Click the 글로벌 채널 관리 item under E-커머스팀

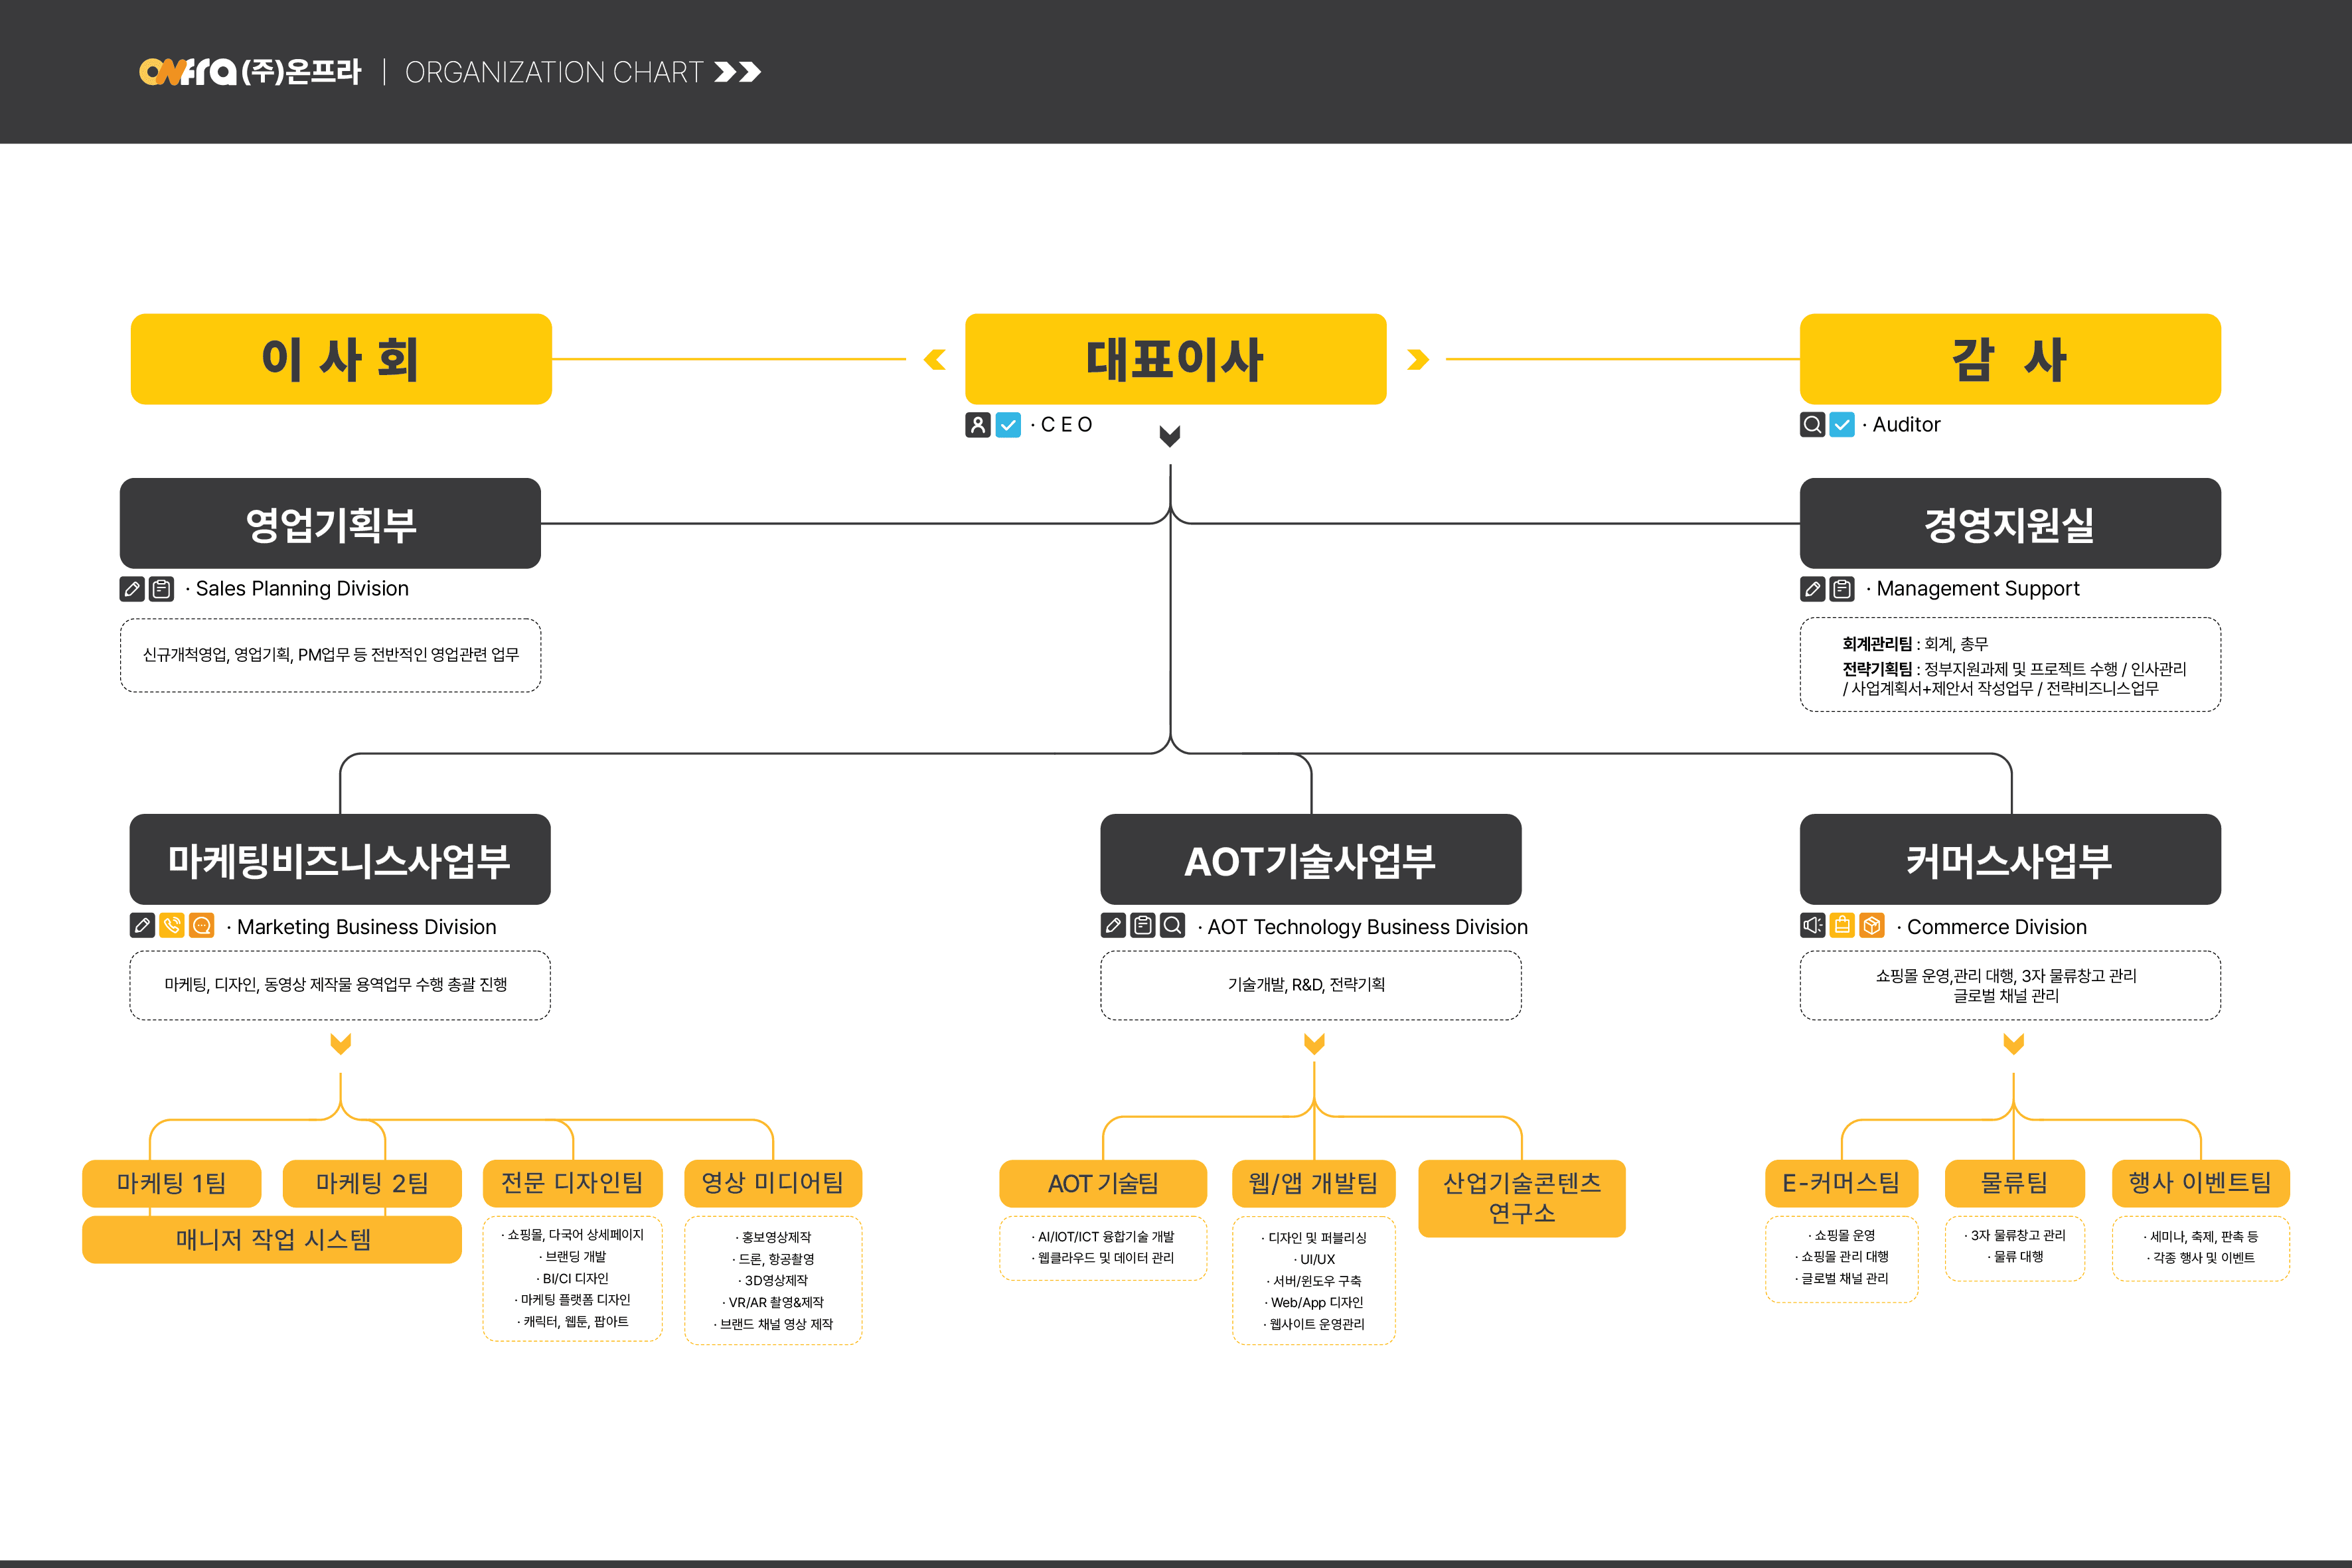point(1841,1278)
